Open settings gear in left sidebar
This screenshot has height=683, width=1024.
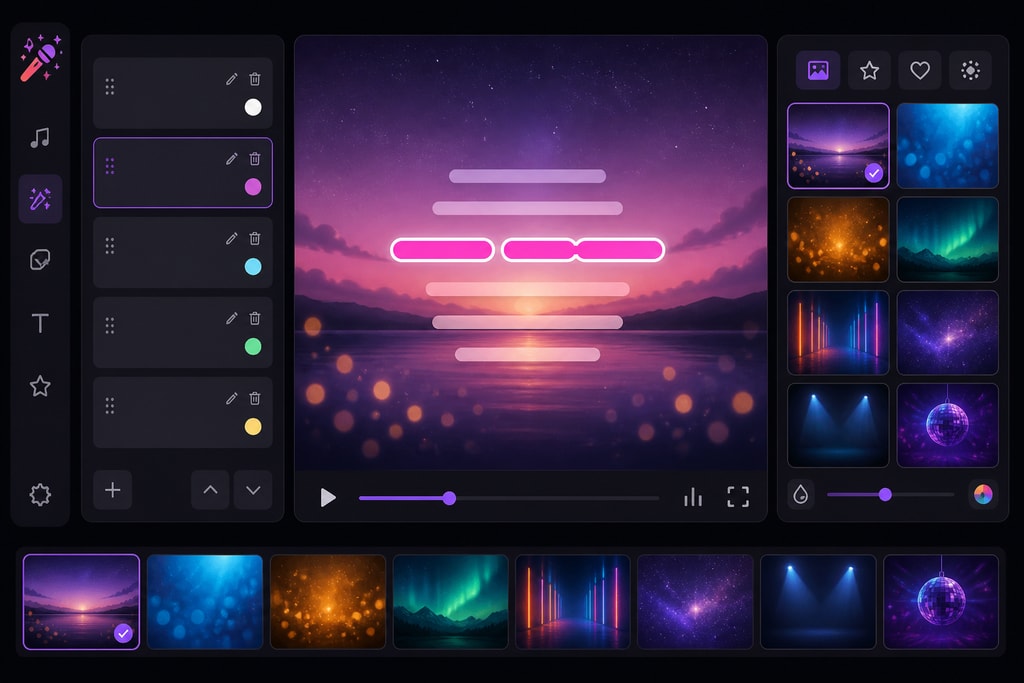coord(40,494)
